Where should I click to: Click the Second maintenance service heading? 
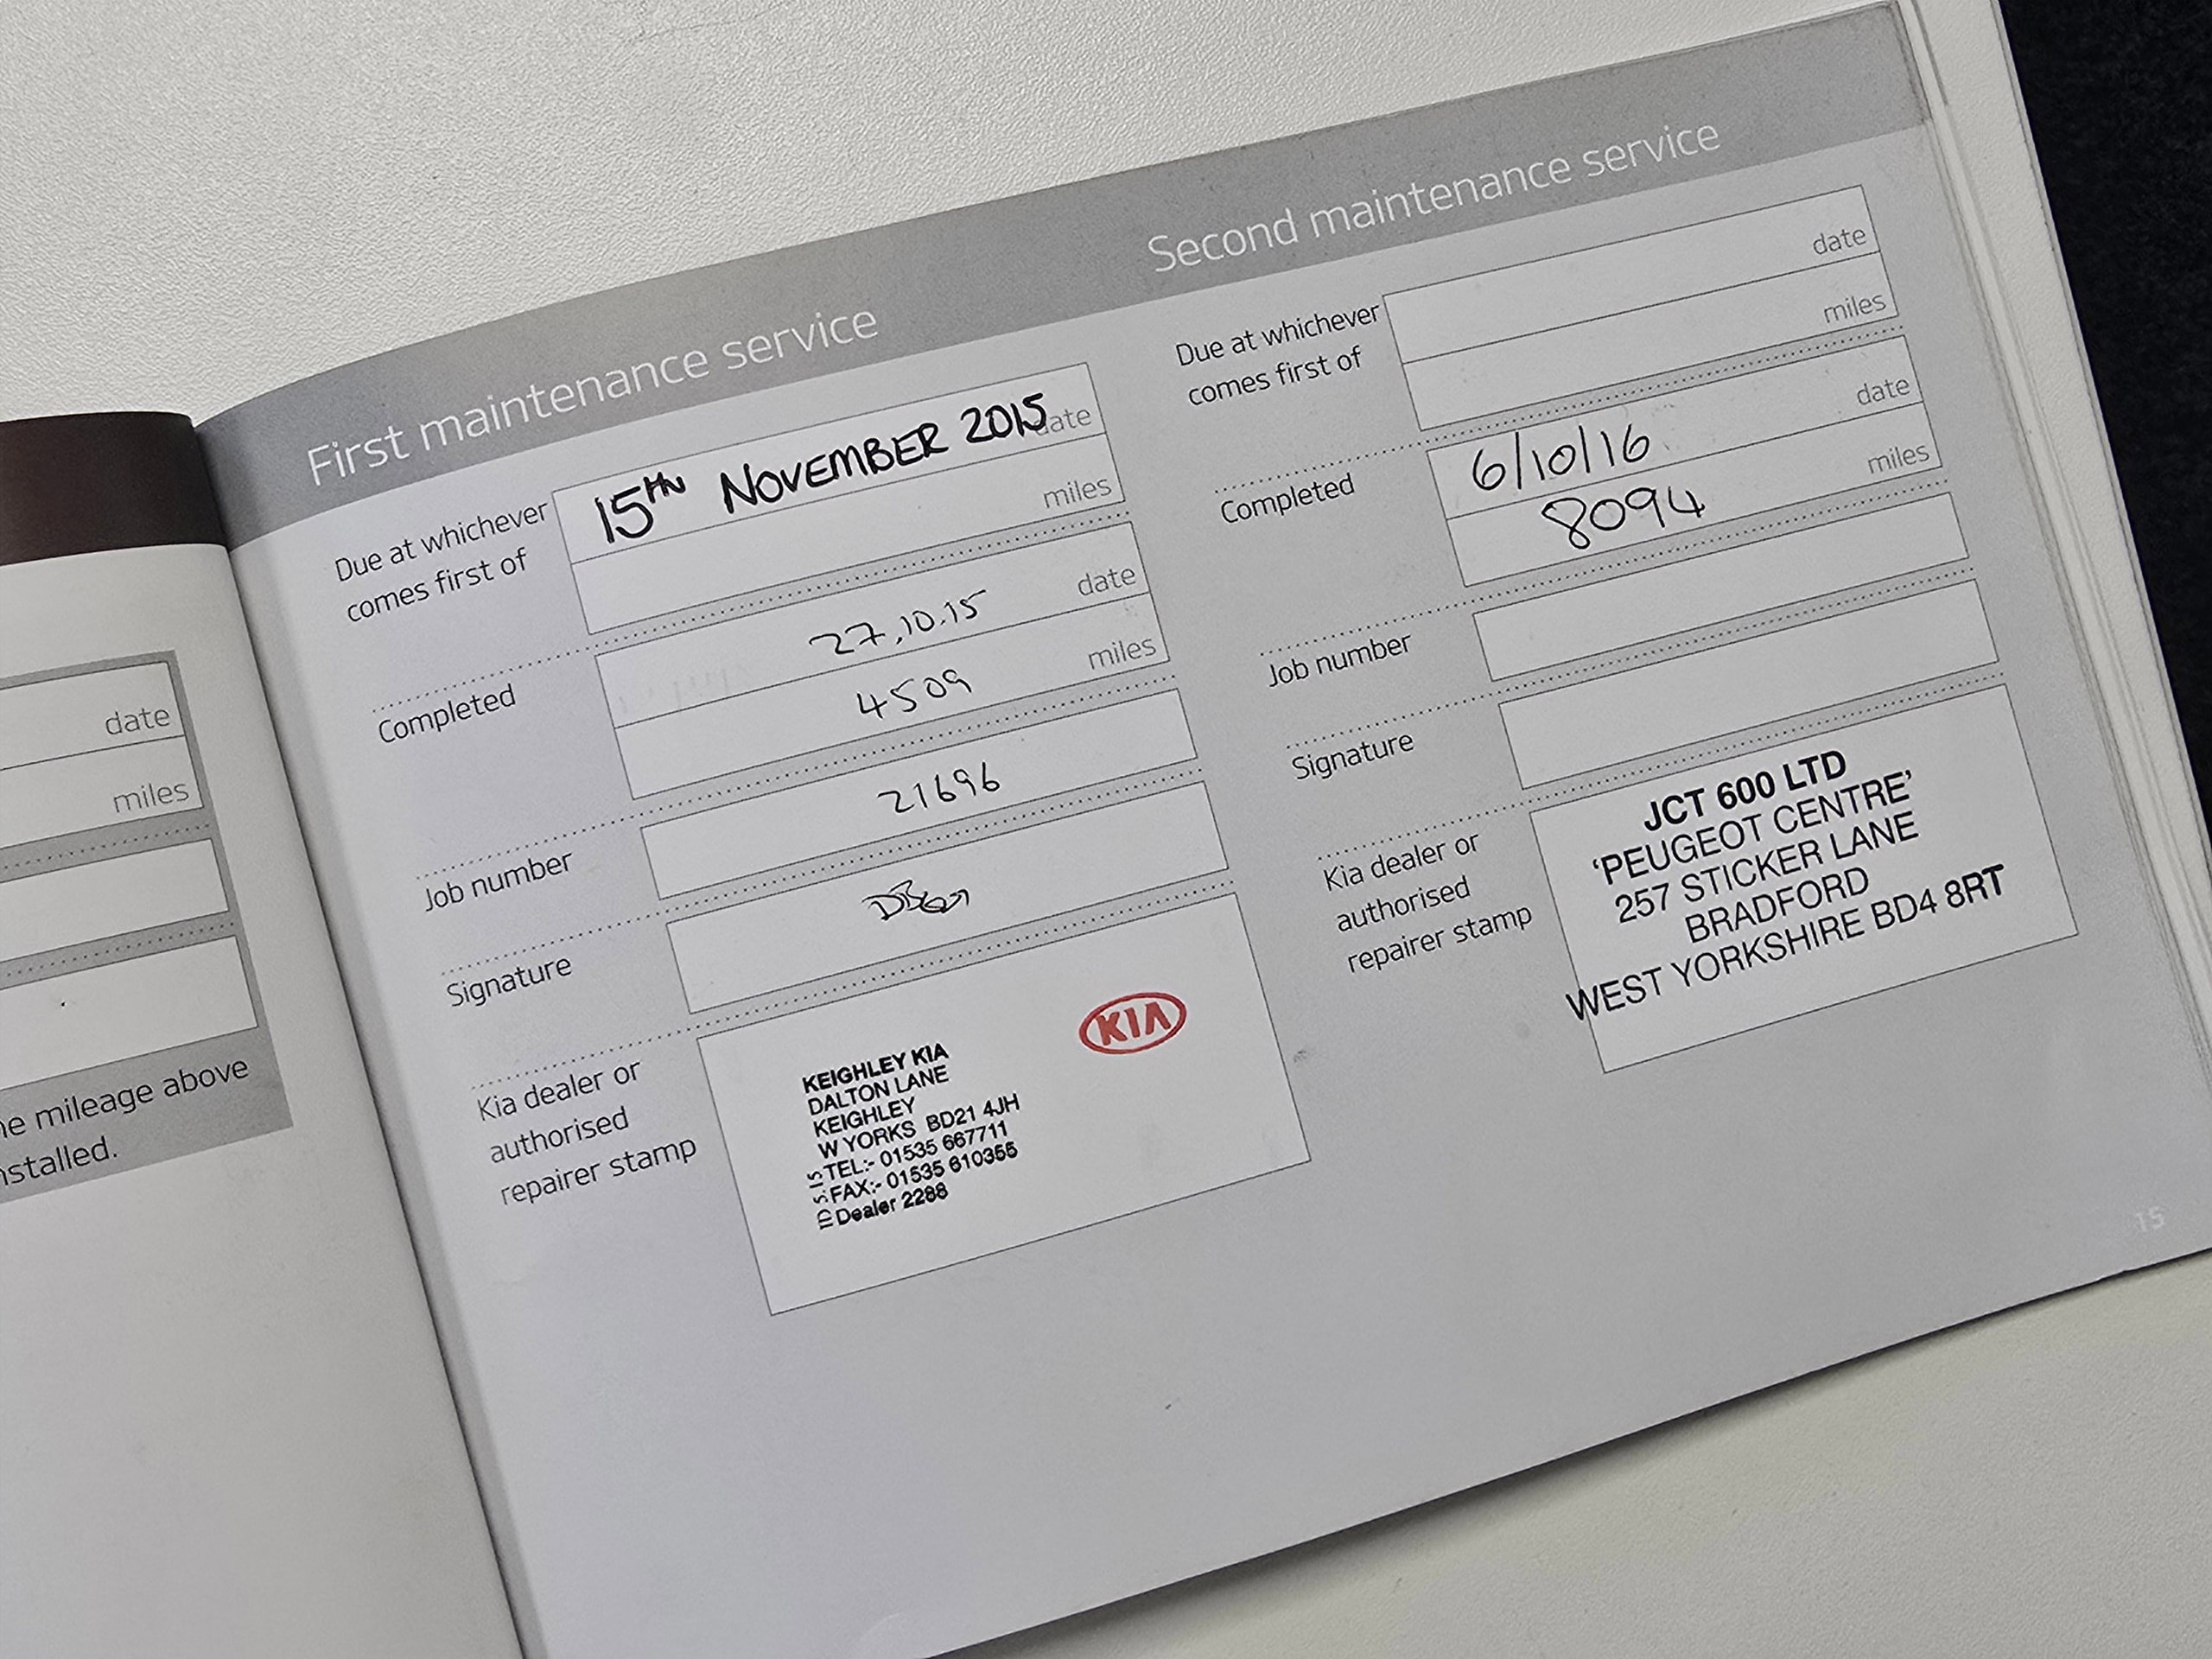(x=1432, y=196)
